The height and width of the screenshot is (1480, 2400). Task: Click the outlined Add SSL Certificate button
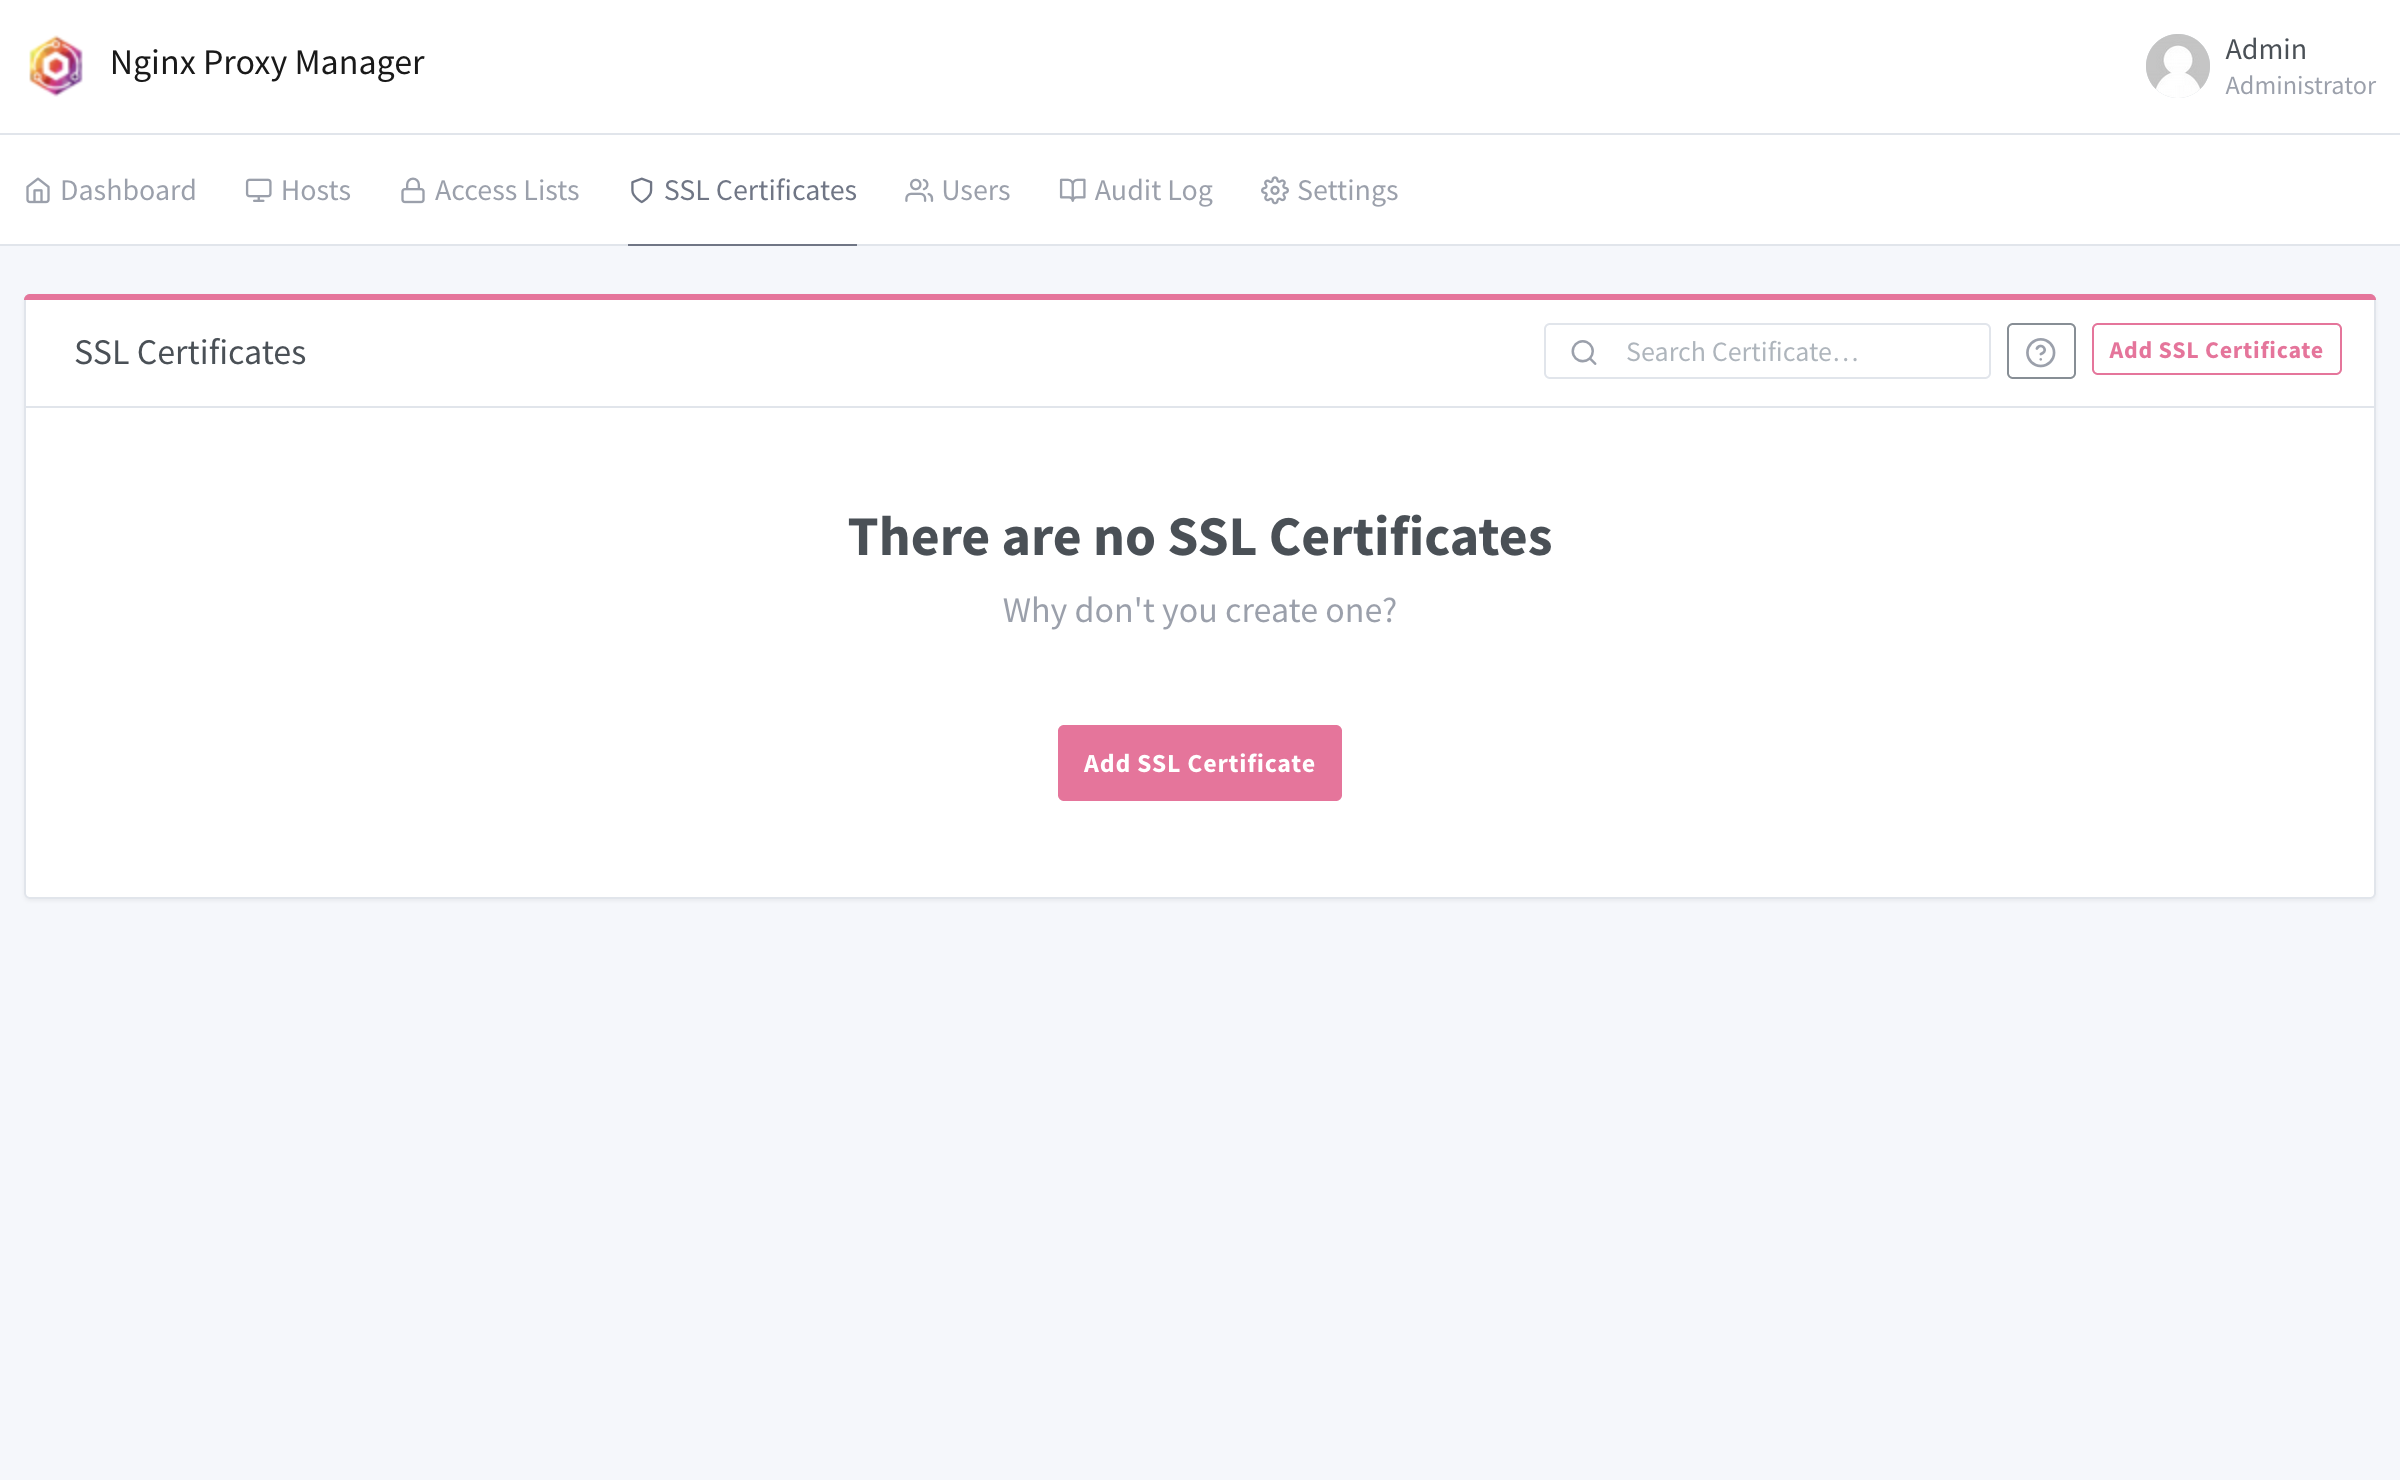coord(2216,350)
